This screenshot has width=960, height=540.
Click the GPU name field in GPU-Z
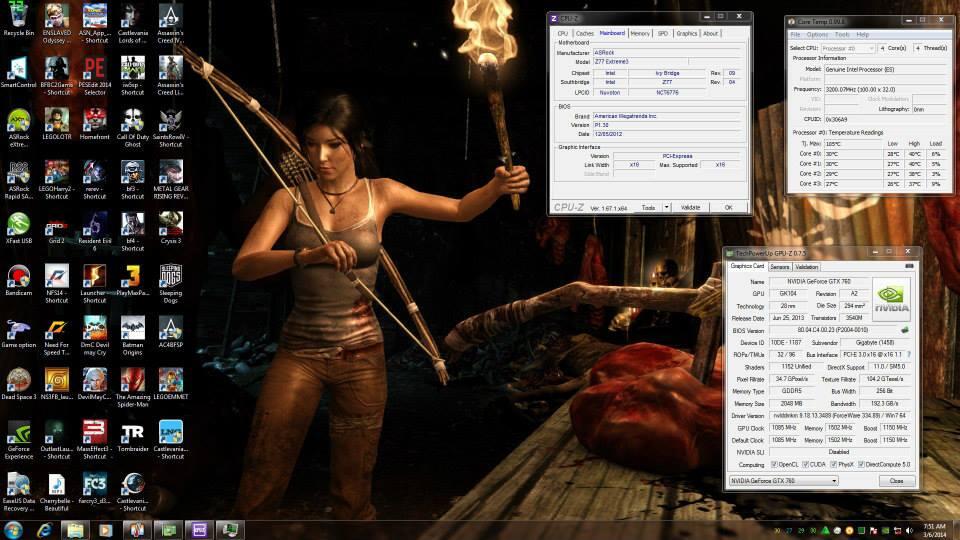click(x=819, y=282)
